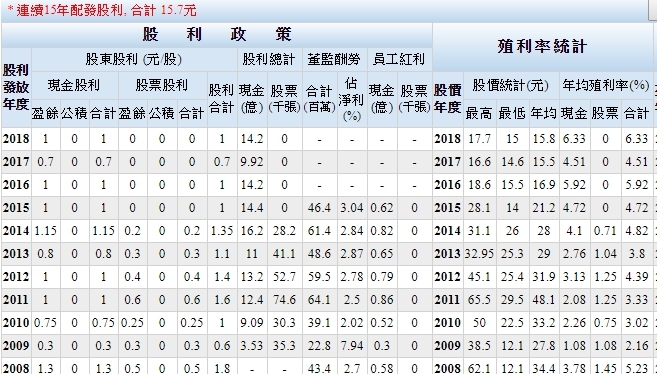Select highest price '65.5' for 2011
Viewport: 657px width, 374px height.
click(x=479, y=300)
